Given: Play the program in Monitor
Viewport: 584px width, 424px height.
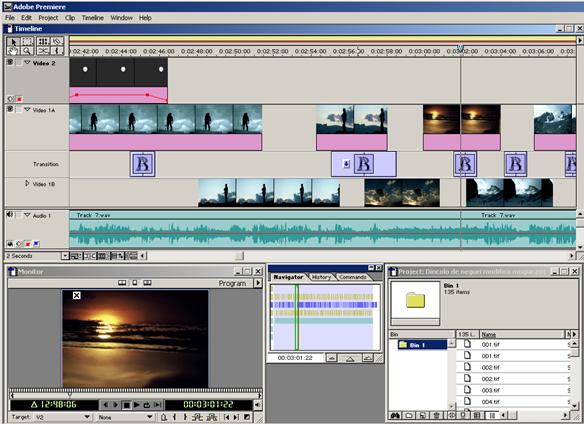Looking at the screenshot, I should (x=136, y=405).
